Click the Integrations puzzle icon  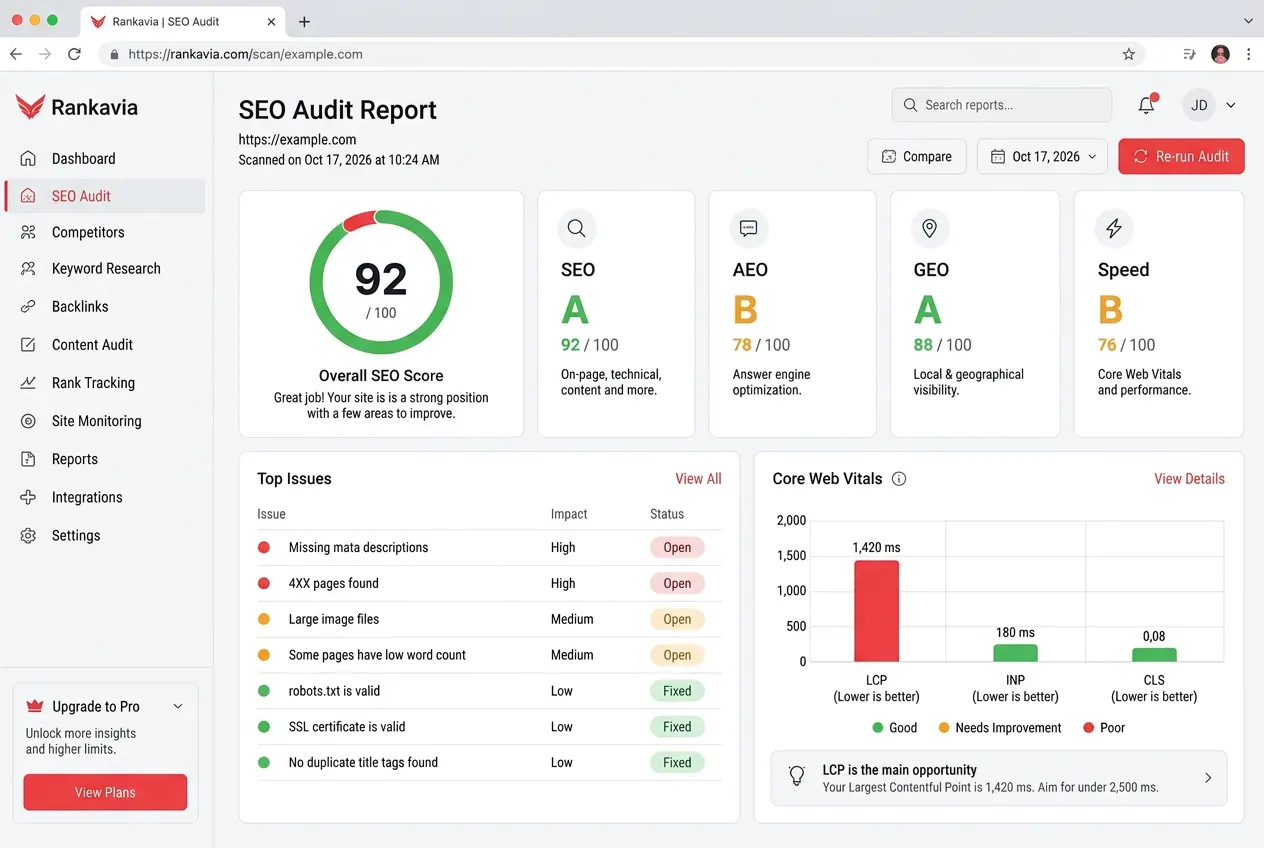point(29,497)
